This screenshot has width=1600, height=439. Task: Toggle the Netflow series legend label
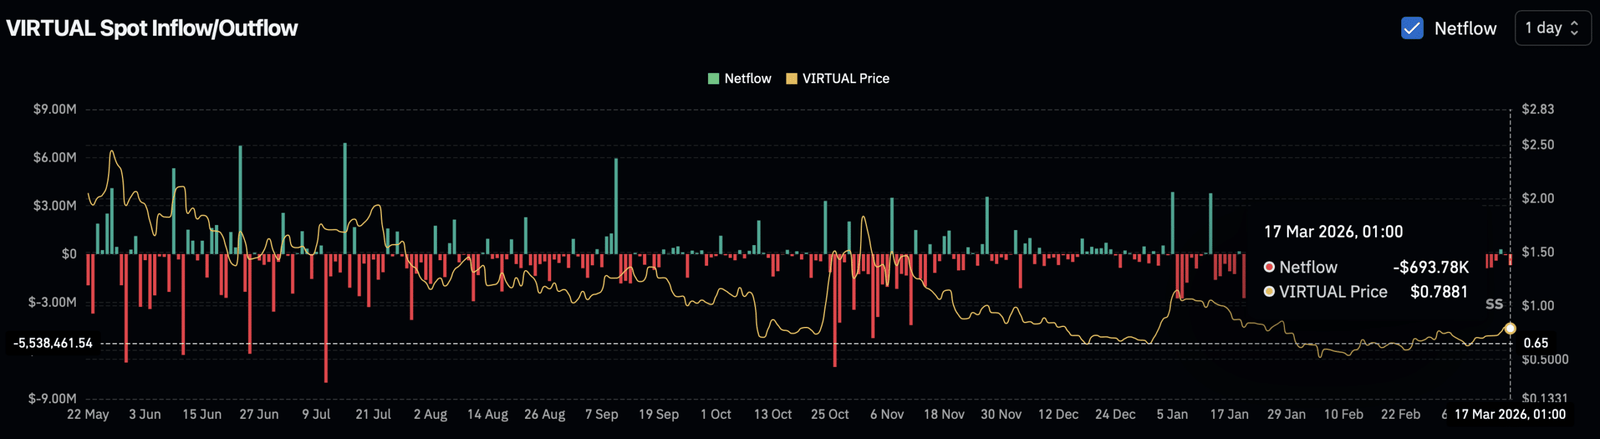747,78
